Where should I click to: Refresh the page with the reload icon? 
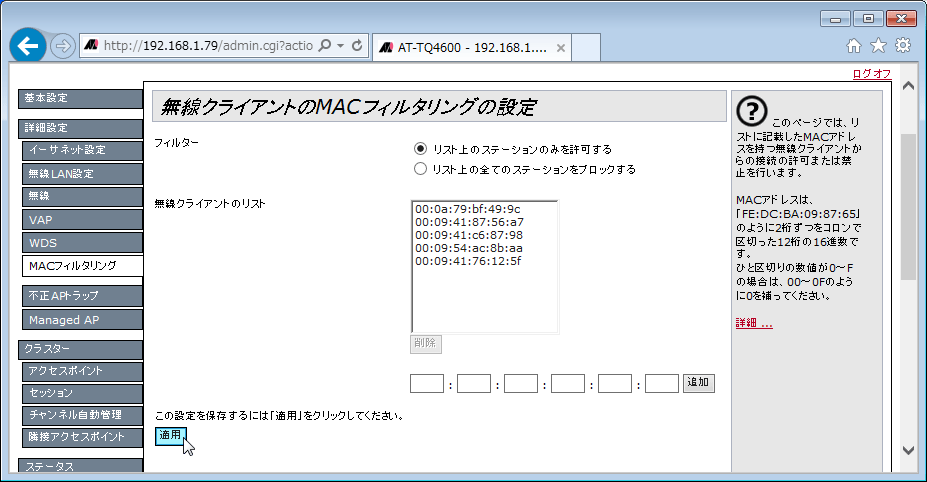(357, 46)
